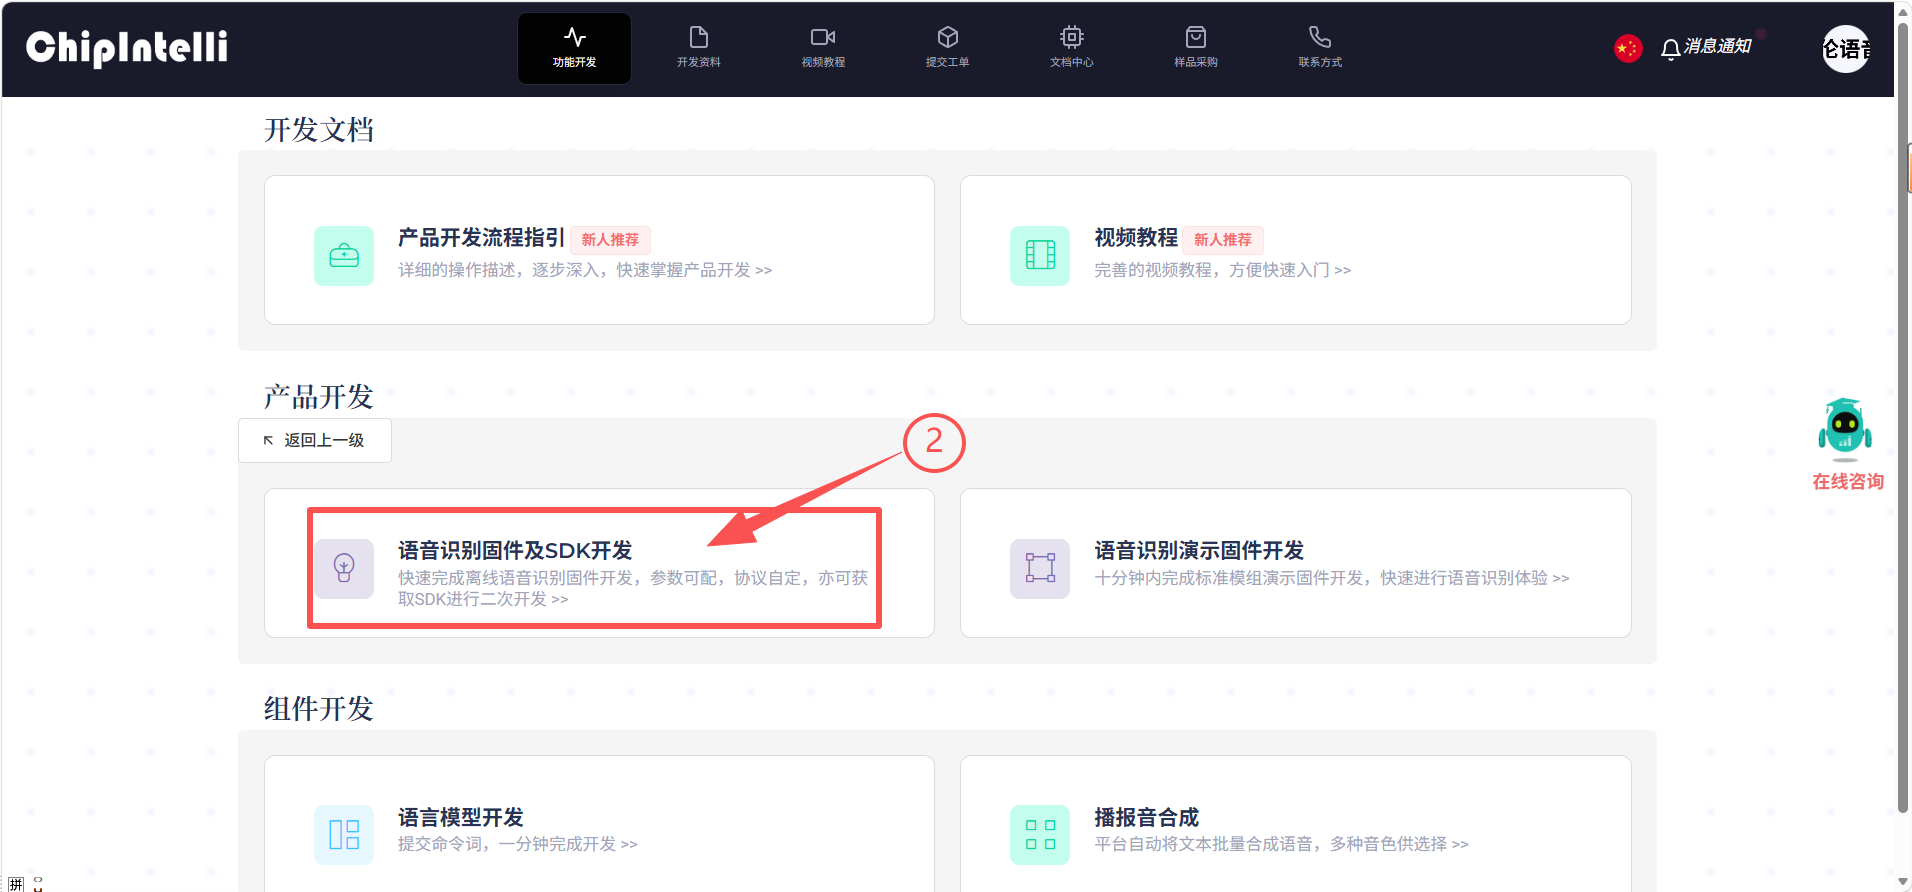Click 平台自动将文本批量合成语音 description
Screen dimensions: 1912x892
1281,844
